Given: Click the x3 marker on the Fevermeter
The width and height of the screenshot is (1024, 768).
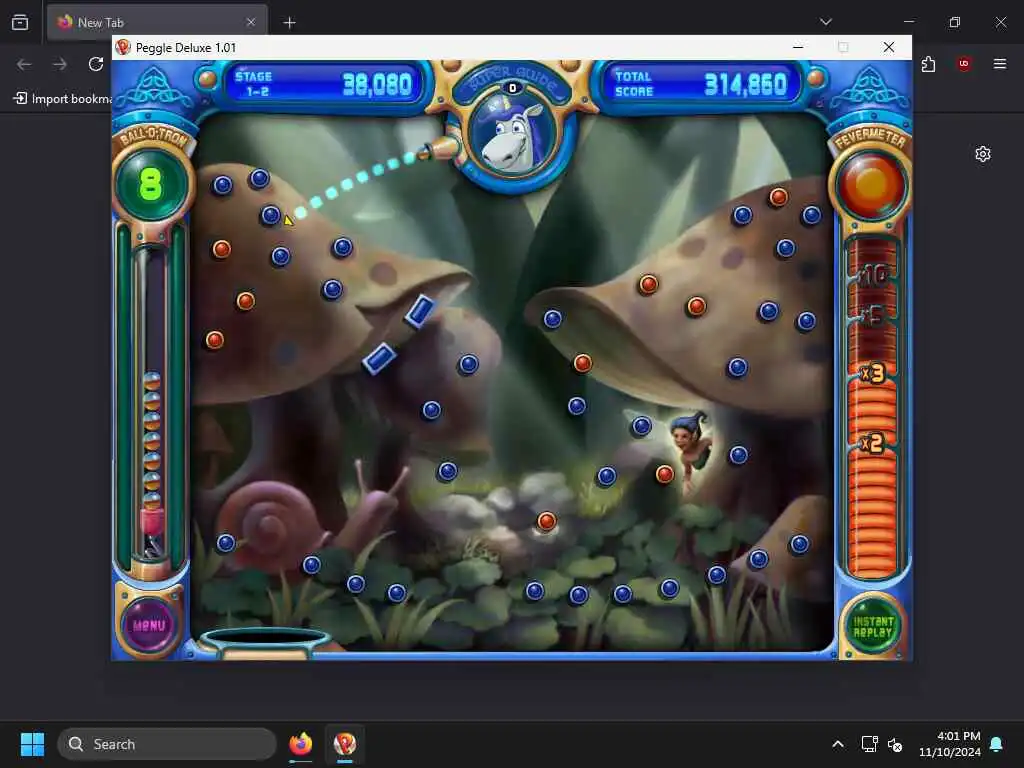Looking at the screenshot, I should (x=872, y=374).
